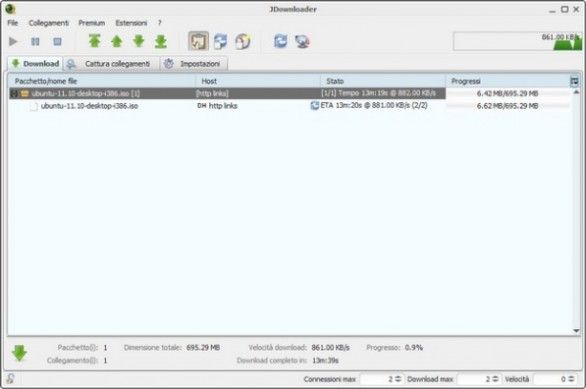Click 'Download completo in: 13m:39s' text
The image size is (586, 389).
tap(288, 361)
